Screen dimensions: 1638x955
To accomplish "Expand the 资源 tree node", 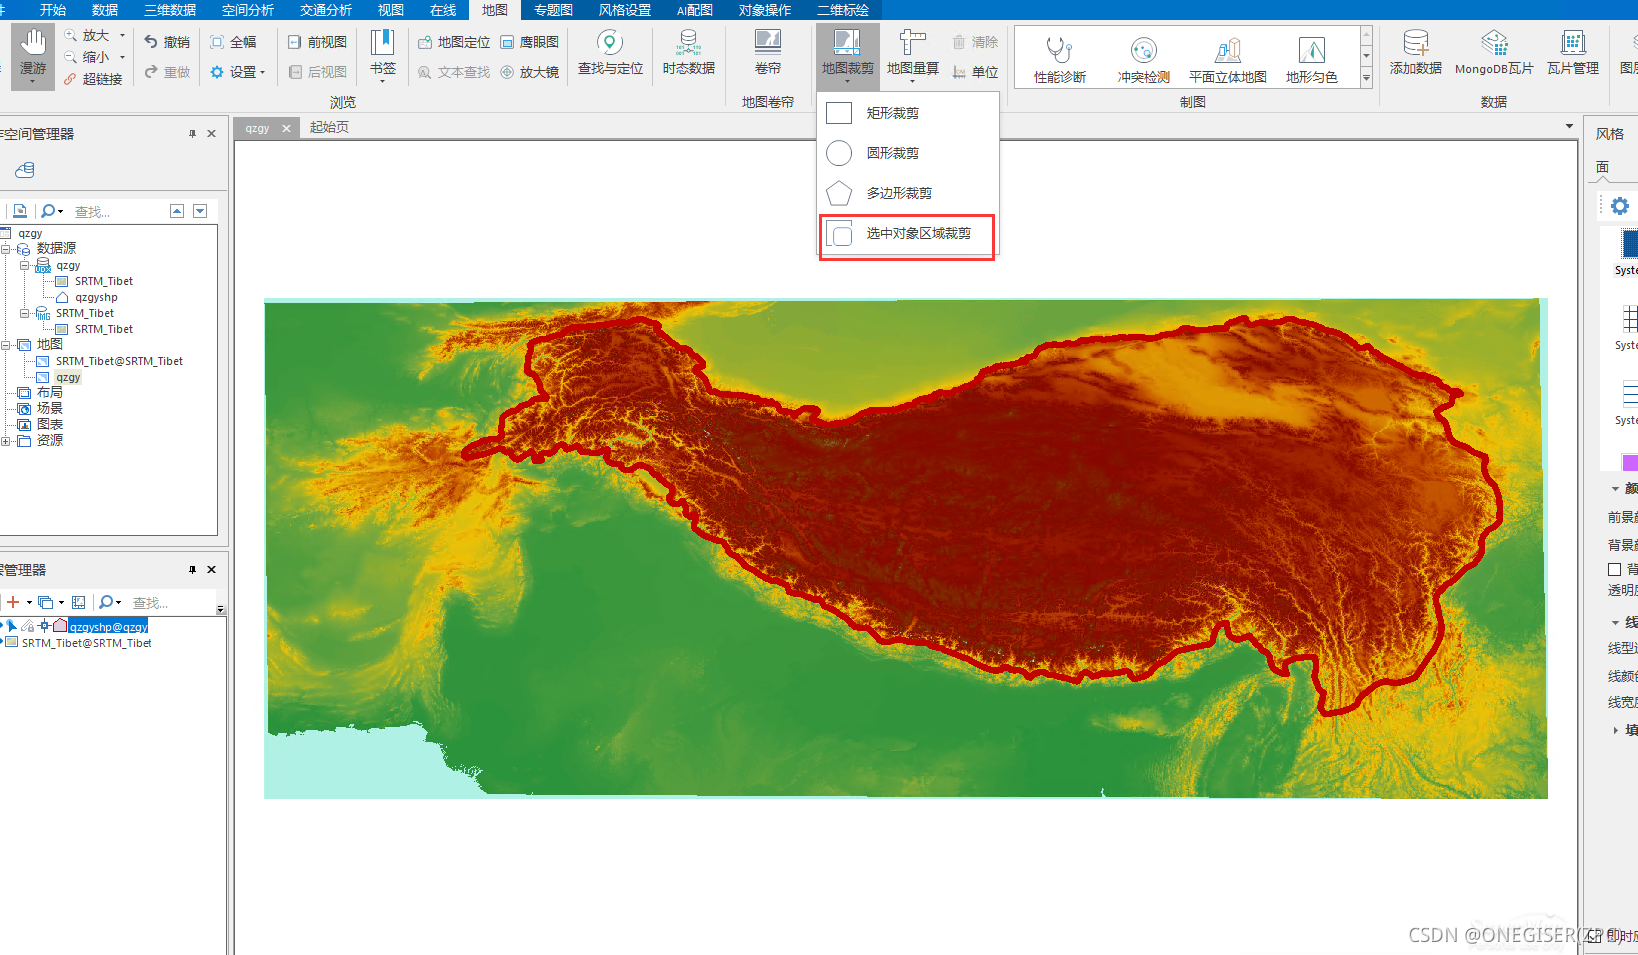I will 6,441.
